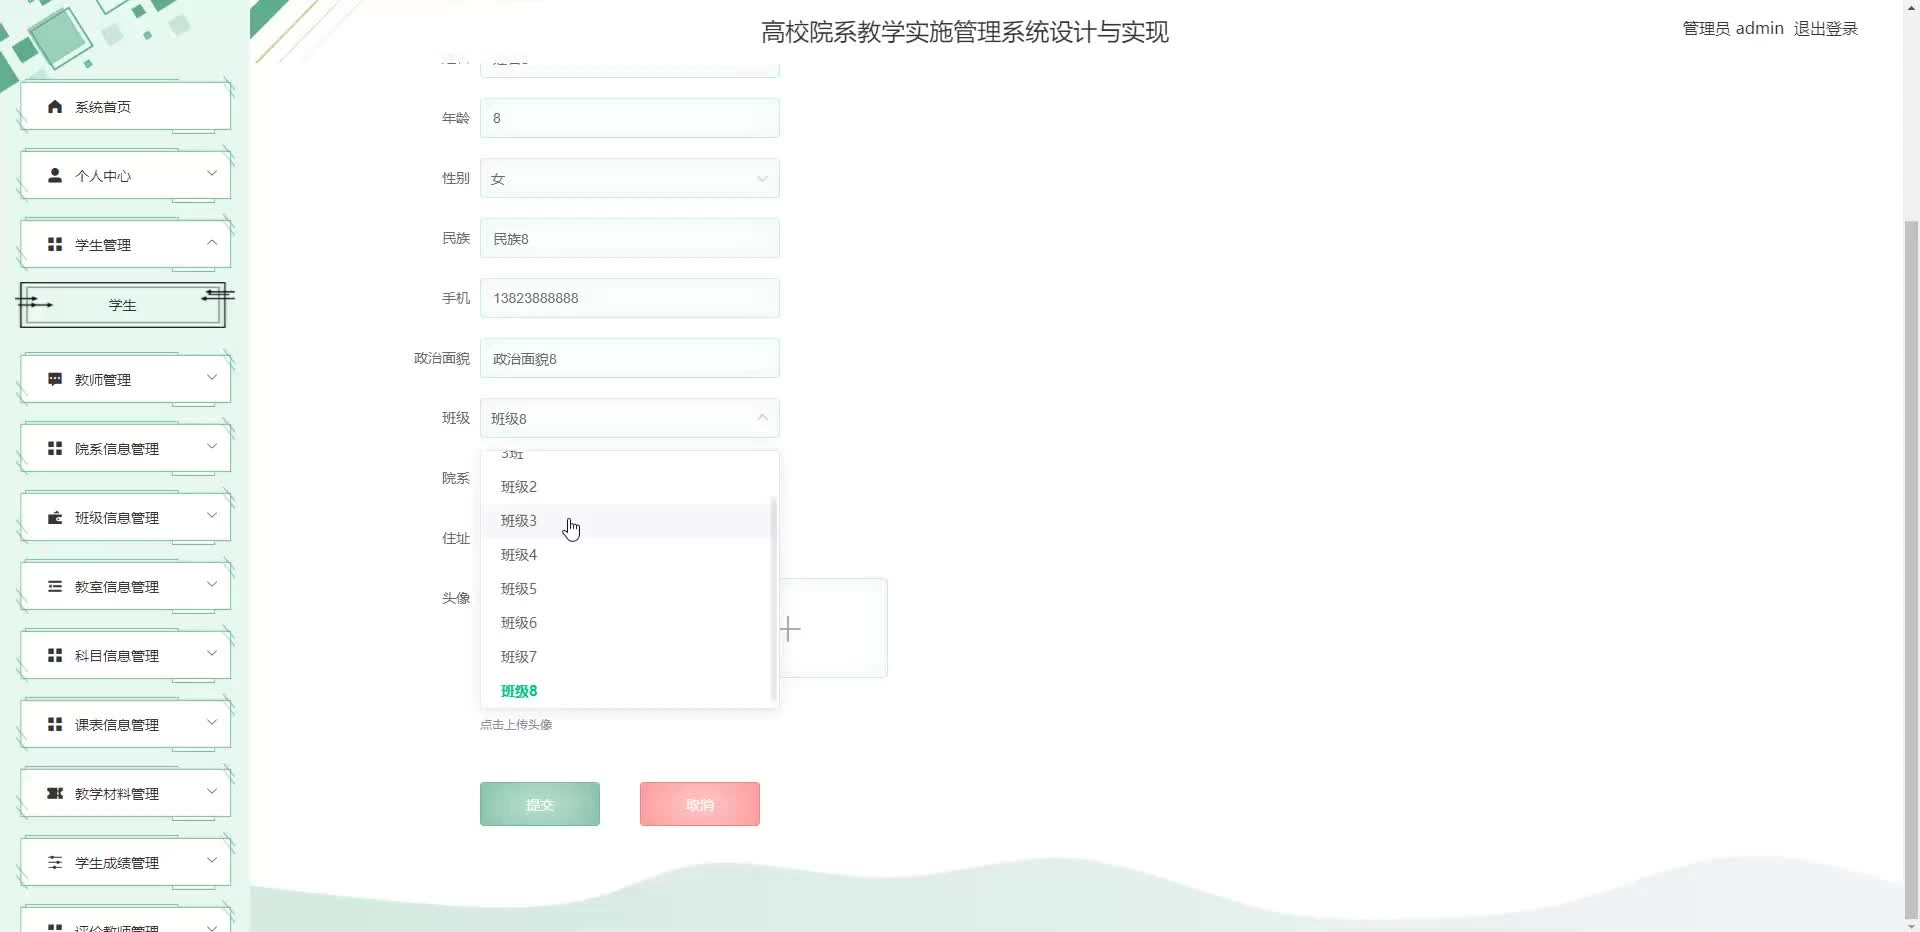This screenshot has width=1920, height=932.
Task: Click the list icon beside 教室信息管理
Action: [55, 586]
